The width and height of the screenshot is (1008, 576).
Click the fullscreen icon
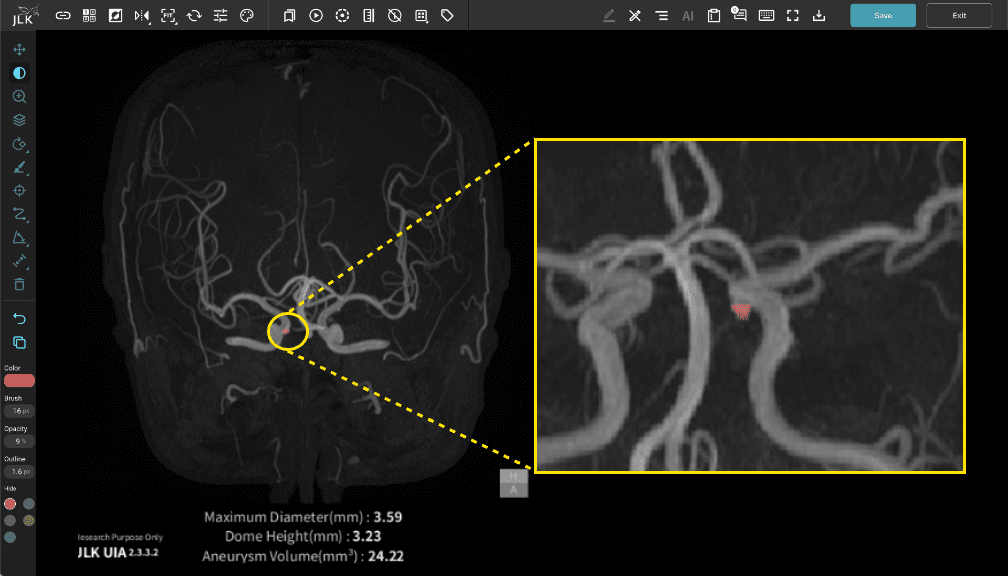click(793, 15)
